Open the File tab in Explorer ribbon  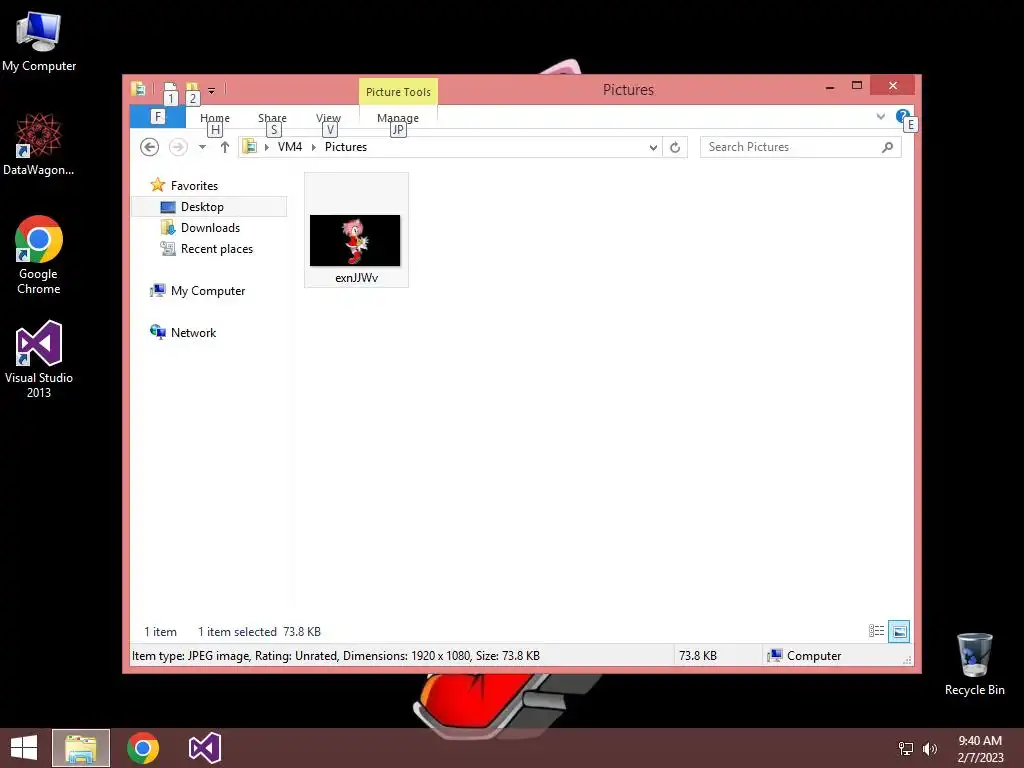tap(157, 117)
